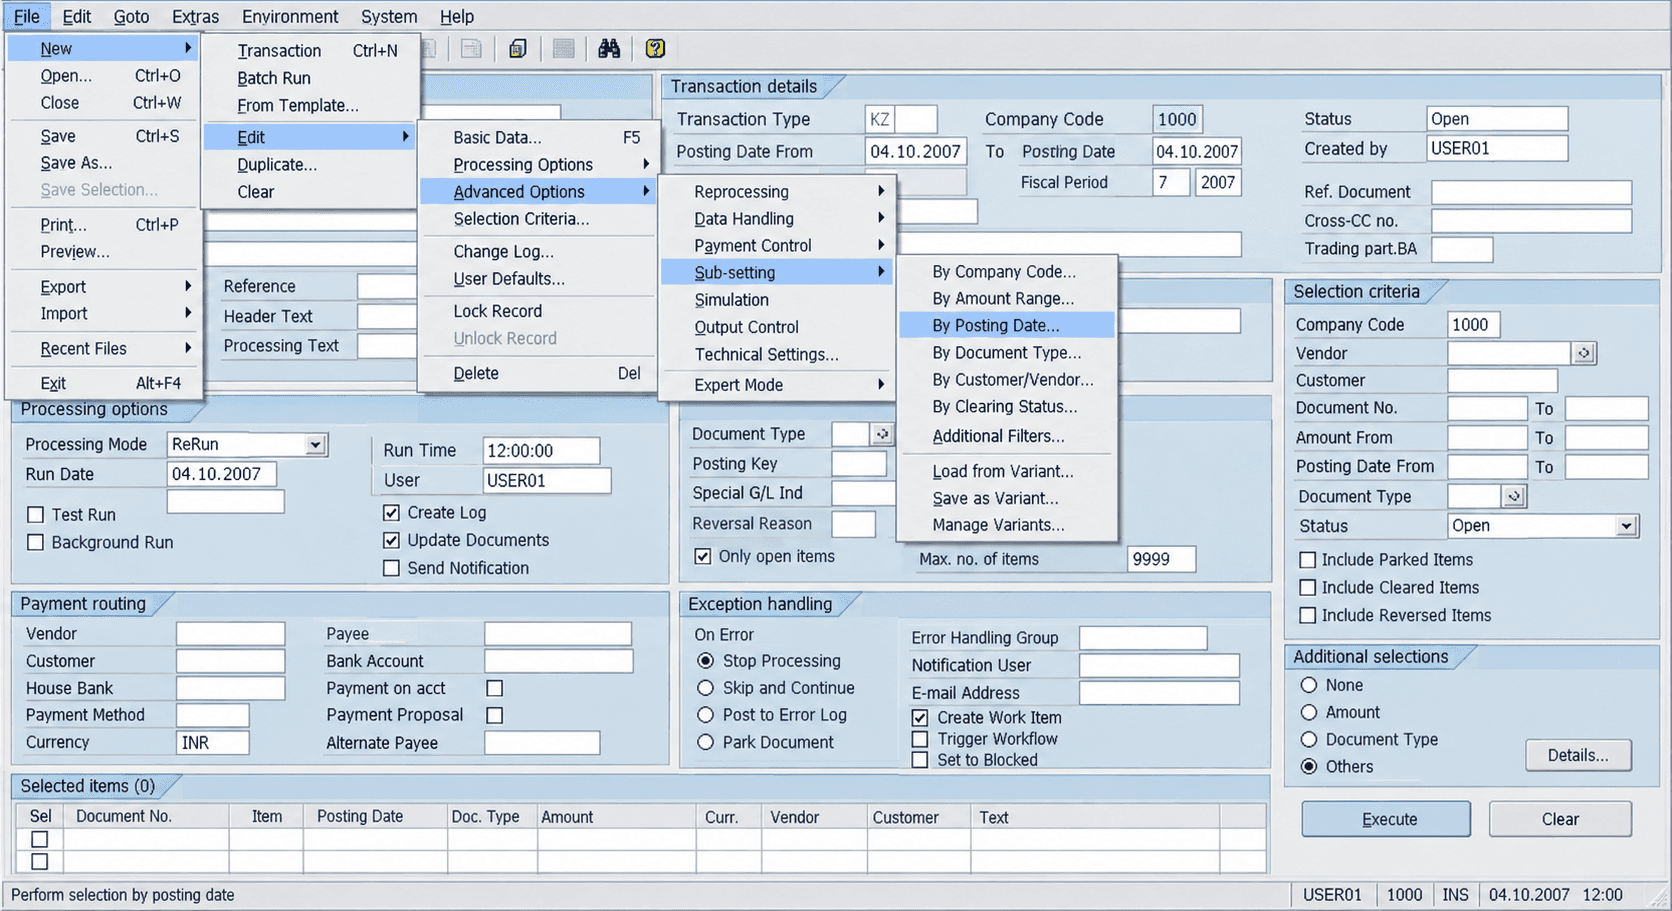
Task: Click the Execute button
Action: [1386, 819]
